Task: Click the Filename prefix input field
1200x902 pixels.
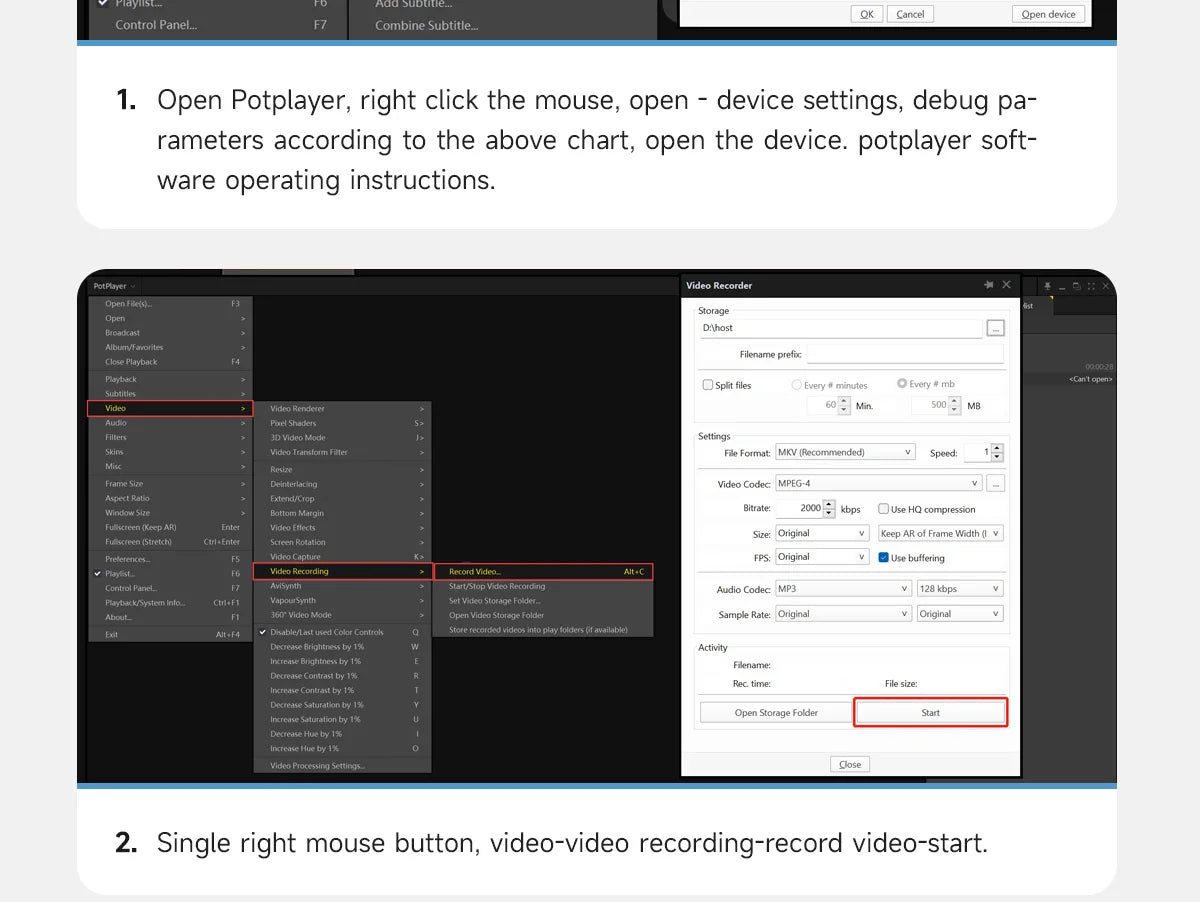Action: pyautogui.click(x=904, y=354)
